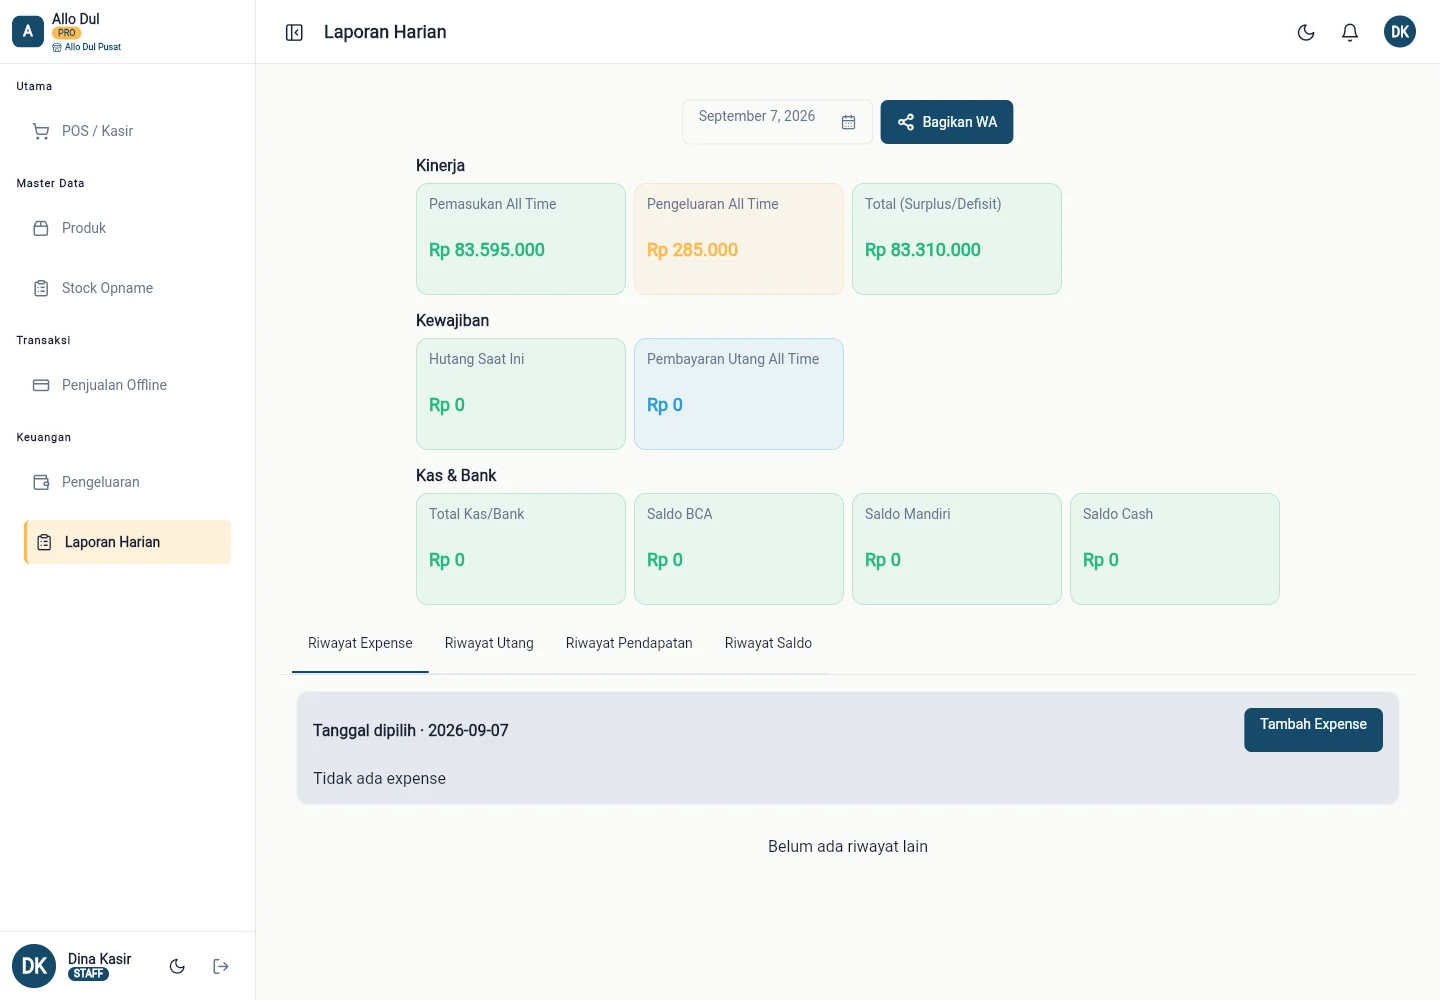Viewport: 1440px width, 1000px height.
Task: Toggle theme moon icon in sidebar footer
Action: point(177,966)
